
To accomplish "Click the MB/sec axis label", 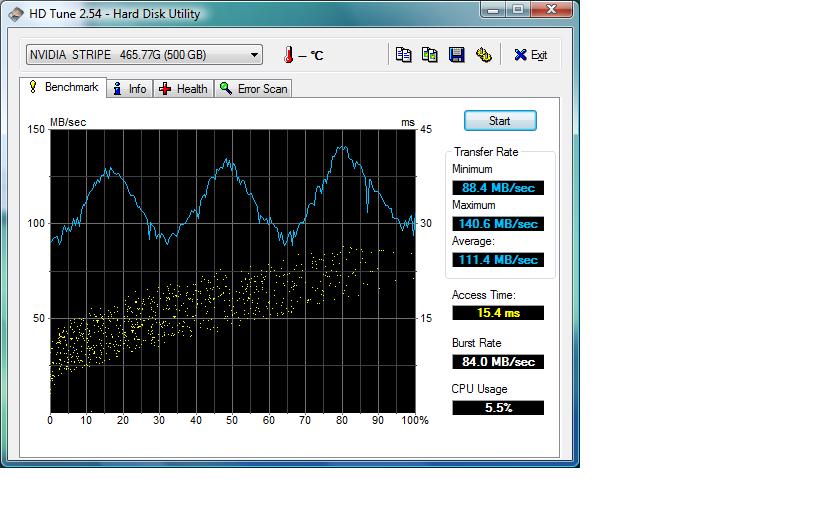I will pyautogui.click(x=68, y=122).
